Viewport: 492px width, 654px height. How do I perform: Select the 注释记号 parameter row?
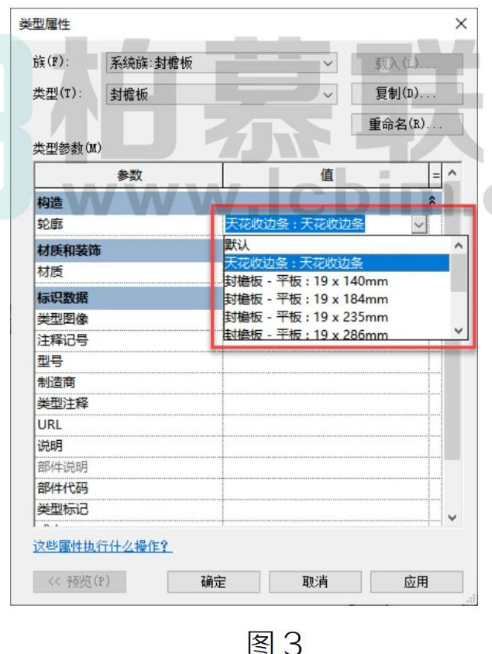[128, 340]
